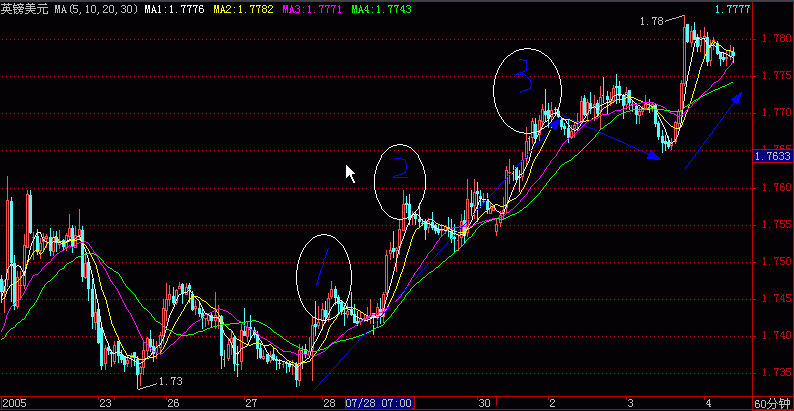Click the 2 date label on time axis
This screenshot has width=794, height=411.
[x=552, y=403]
